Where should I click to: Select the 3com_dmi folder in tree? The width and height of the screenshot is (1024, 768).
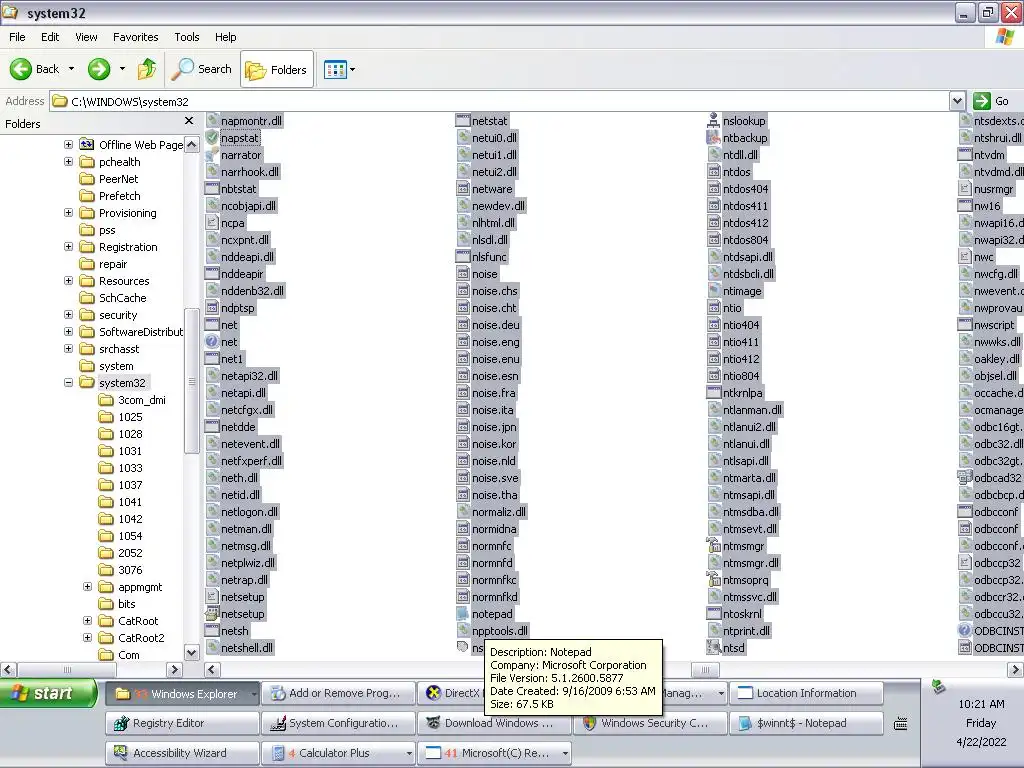[x=142, y=400]
